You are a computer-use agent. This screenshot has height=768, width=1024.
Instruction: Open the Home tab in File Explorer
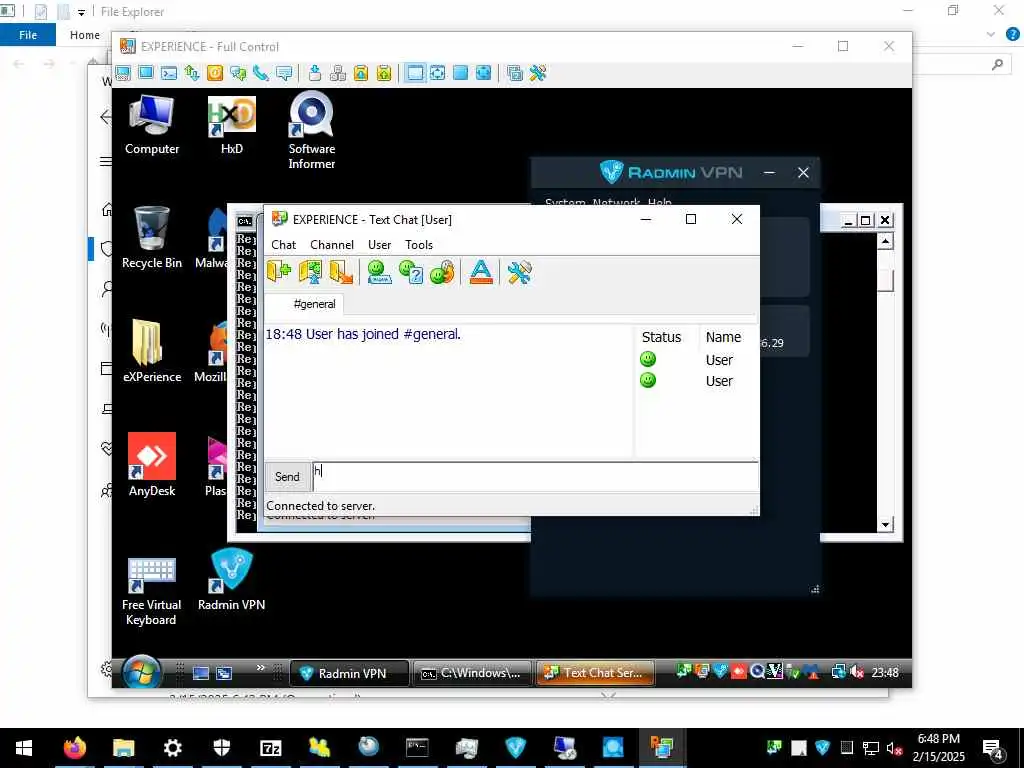85,35
